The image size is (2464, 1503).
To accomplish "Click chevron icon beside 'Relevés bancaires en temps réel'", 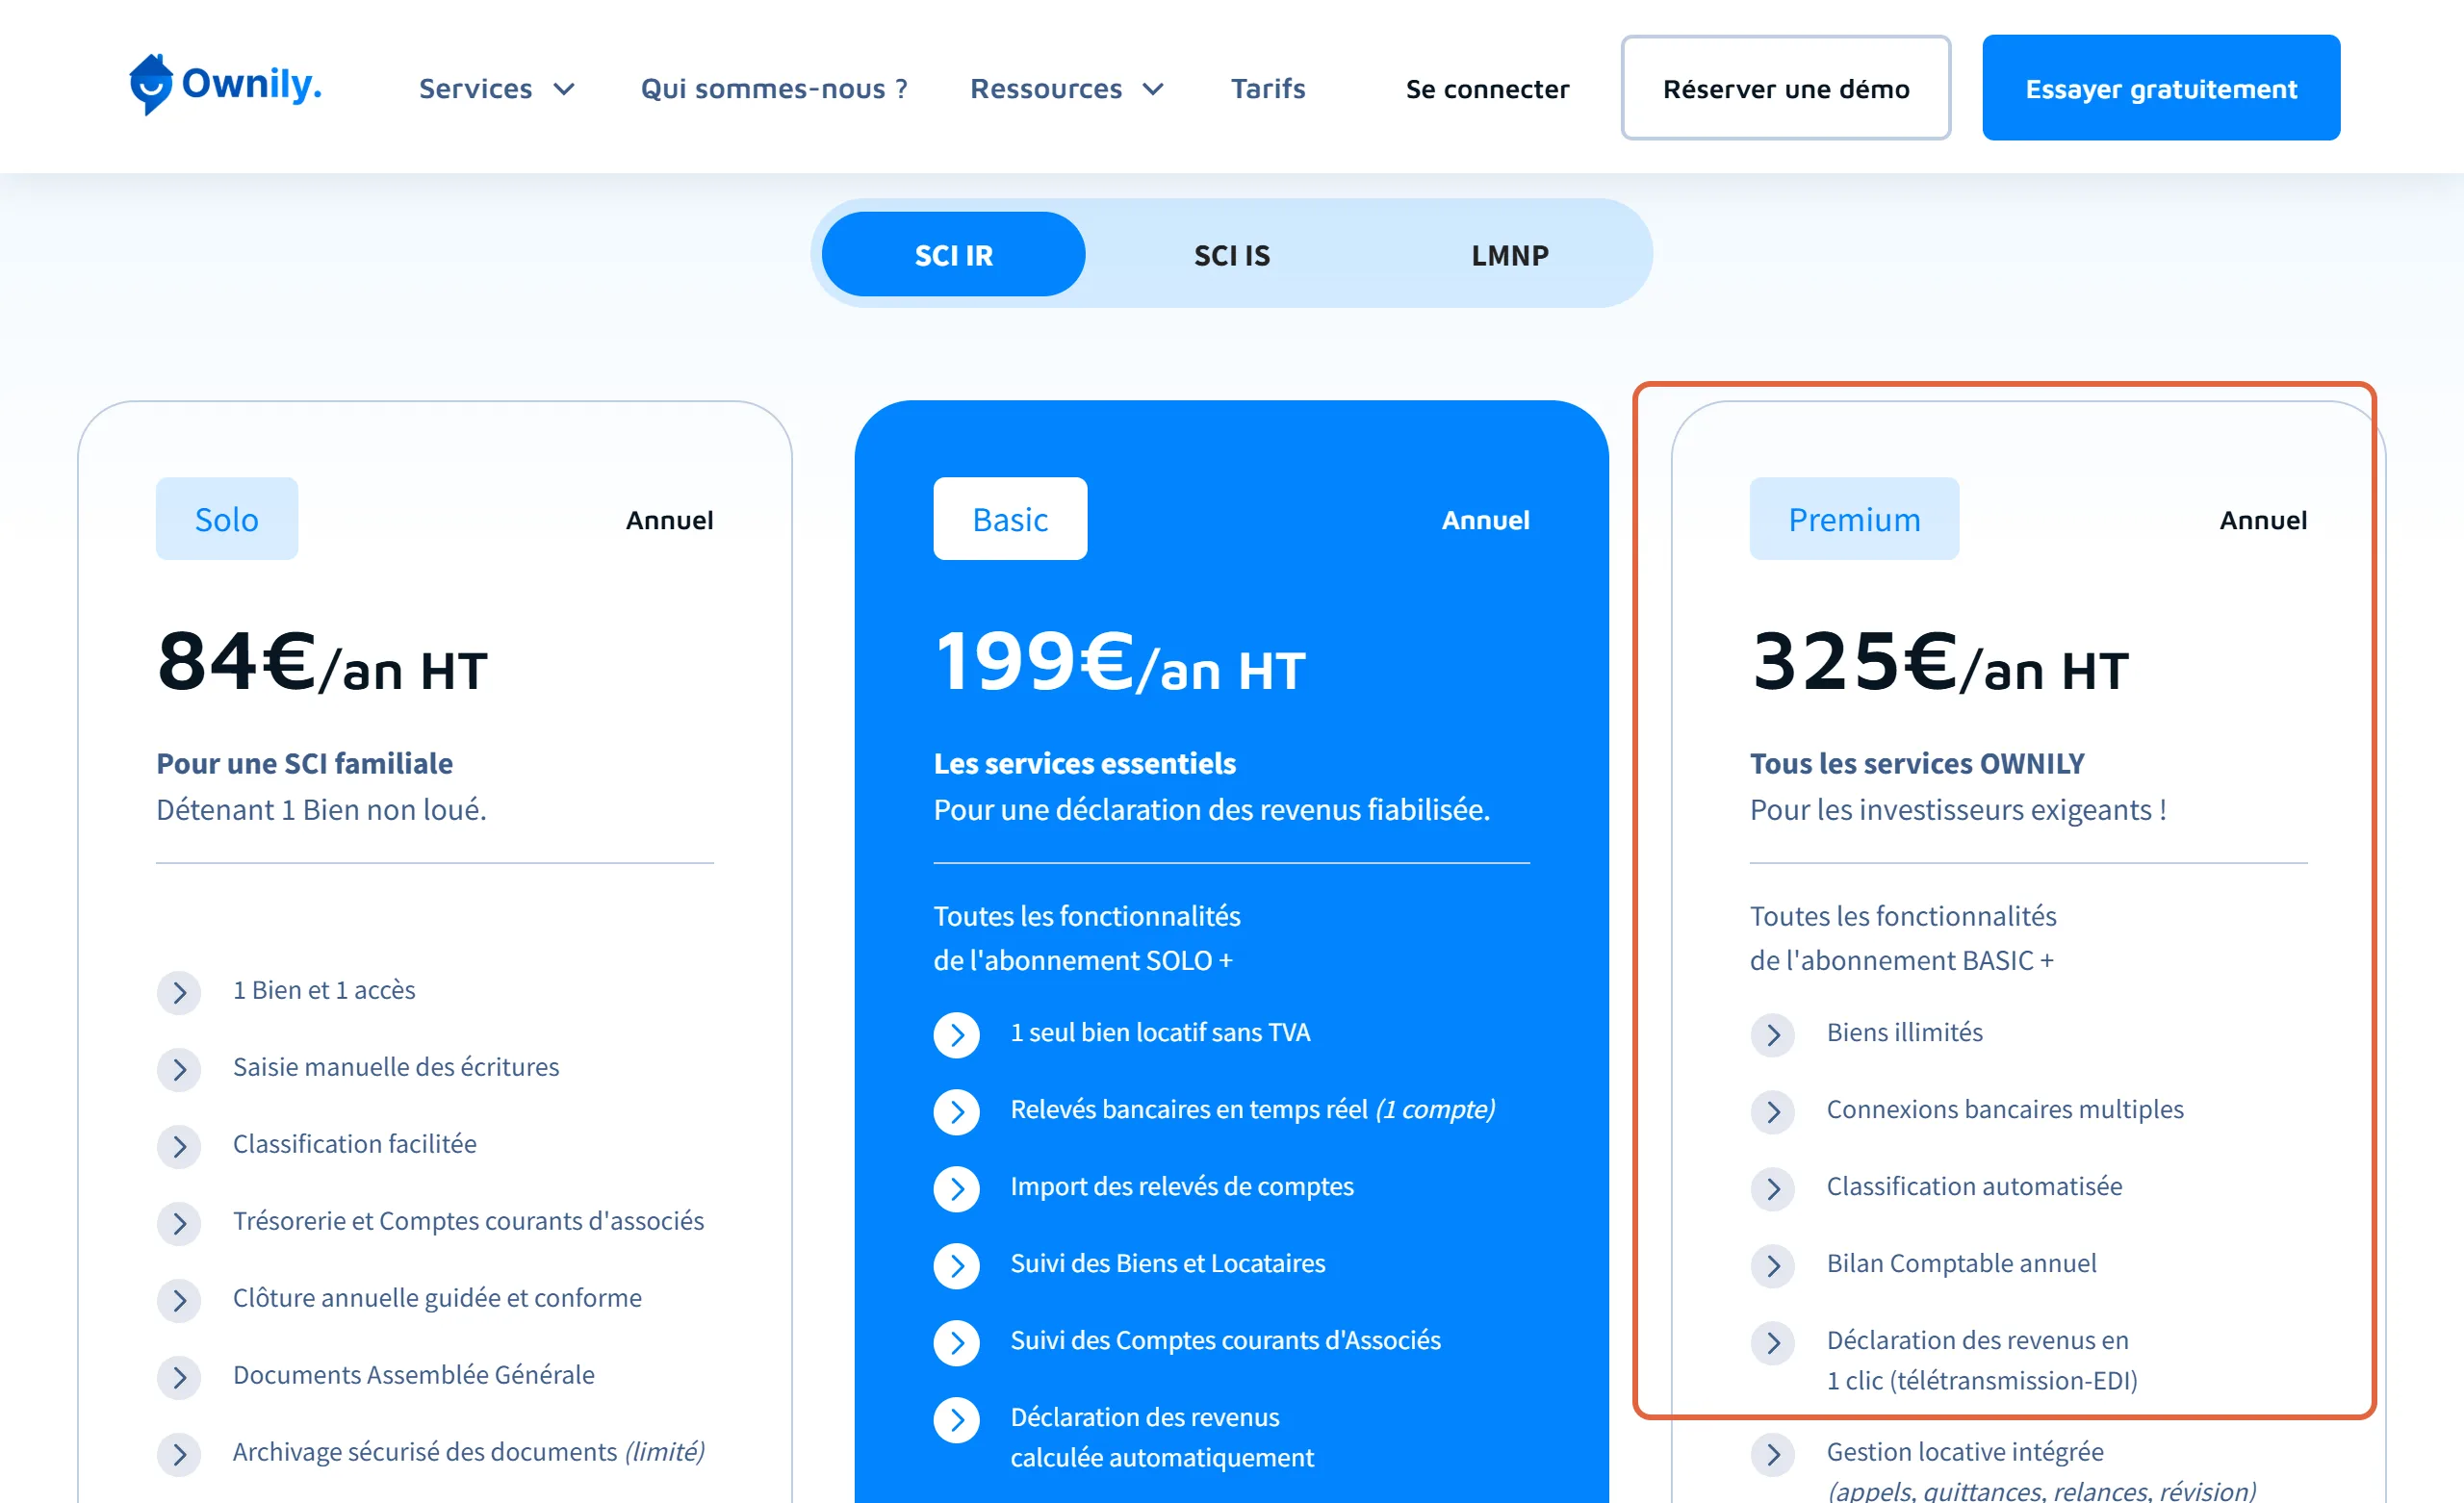I will coord(957,1112).
